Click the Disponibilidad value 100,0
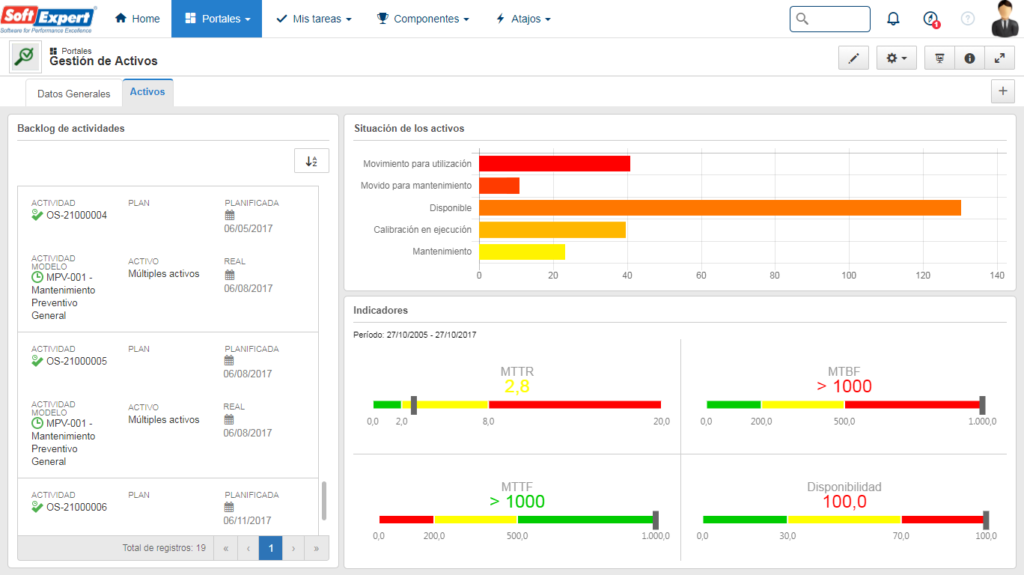 point(844,502)
